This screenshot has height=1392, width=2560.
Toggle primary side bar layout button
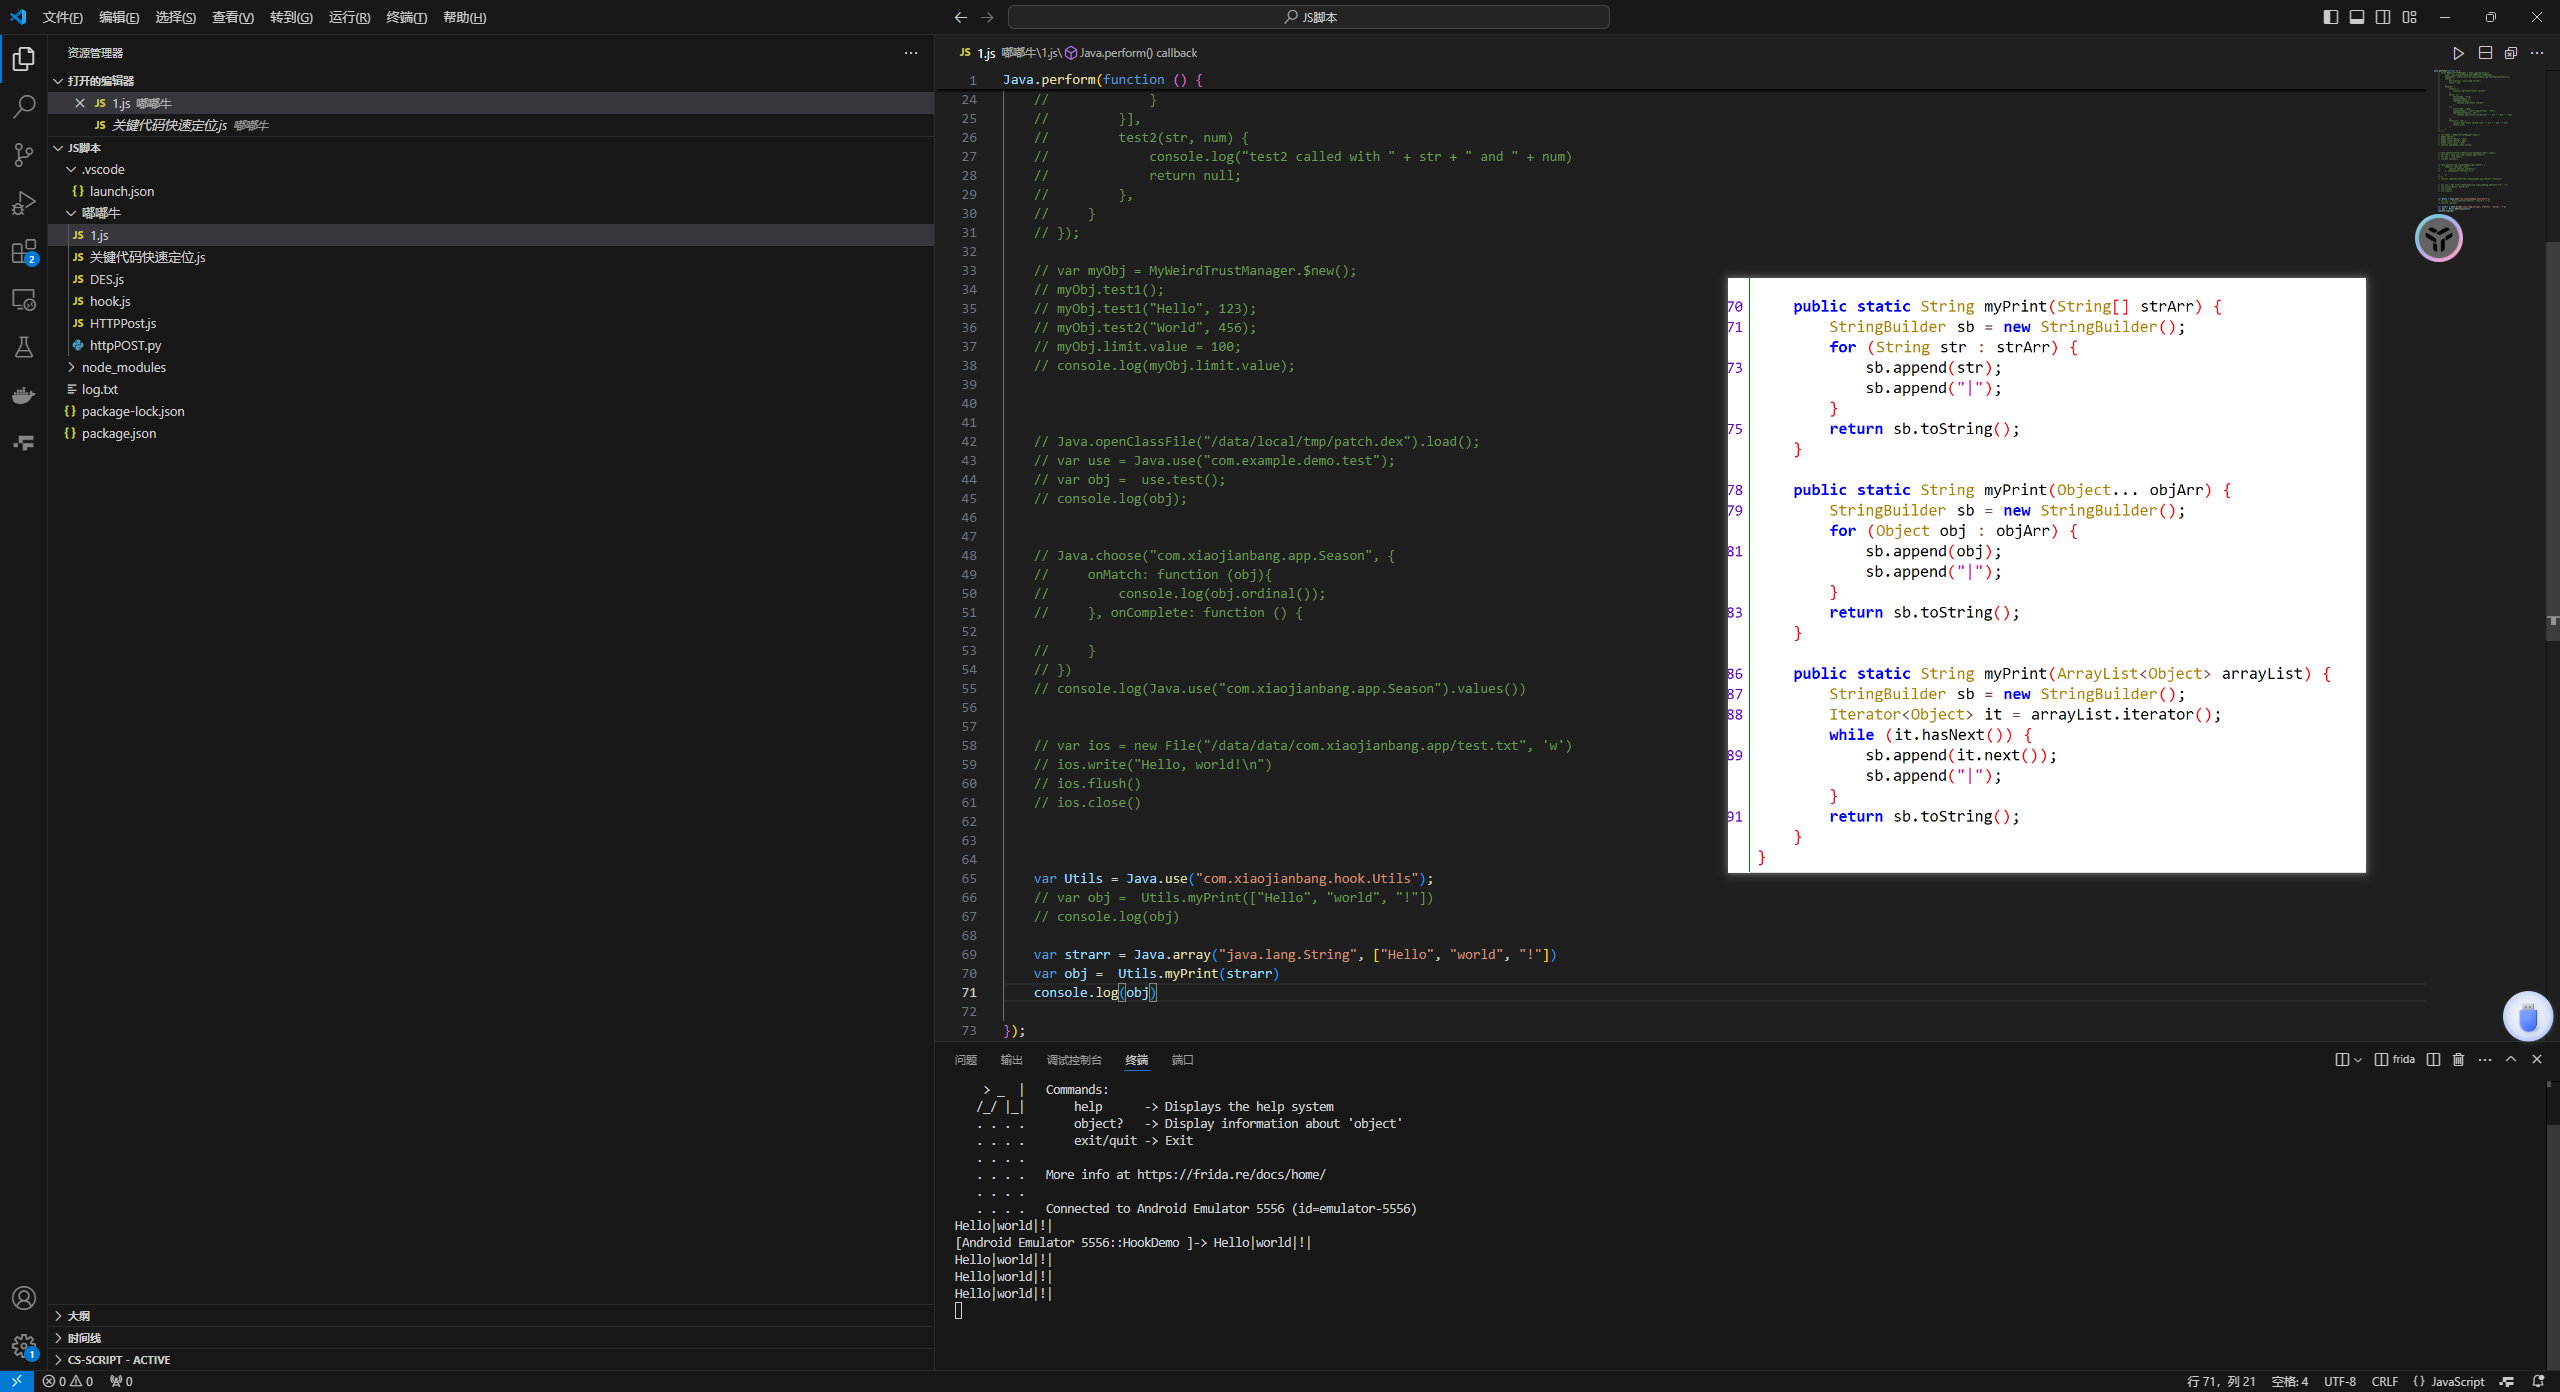[x=2330, y=17]
